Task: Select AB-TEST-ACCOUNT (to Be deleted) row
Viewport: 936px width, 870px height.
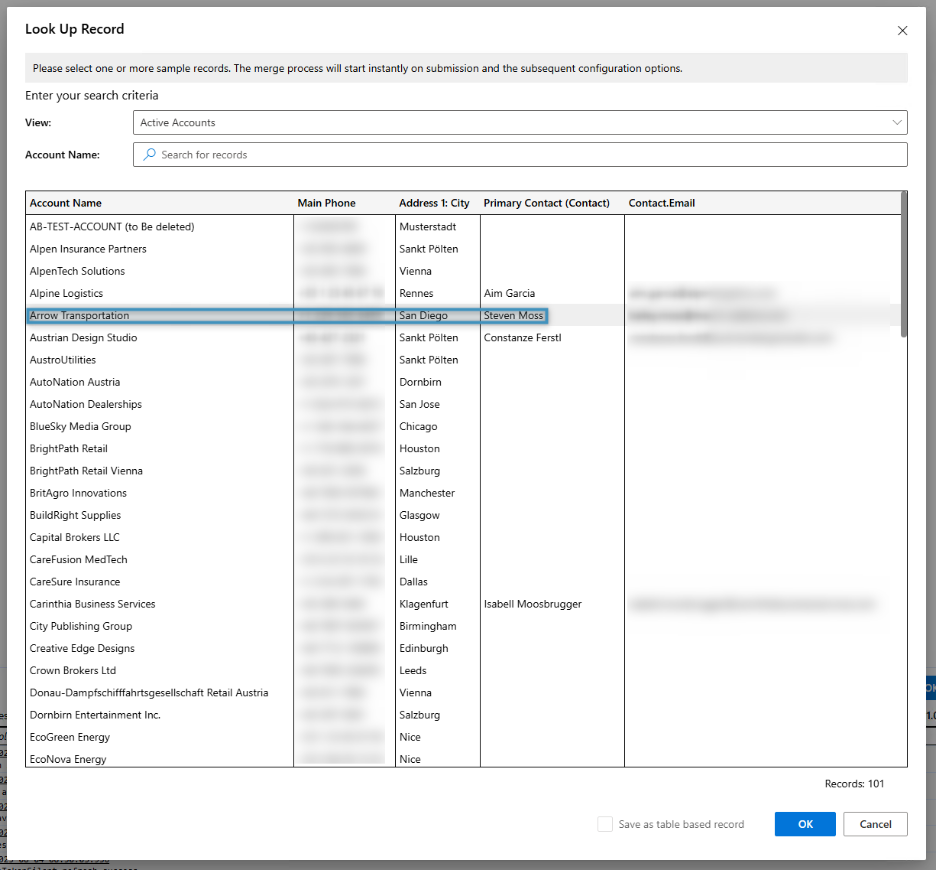Action: tap(112, 227)
